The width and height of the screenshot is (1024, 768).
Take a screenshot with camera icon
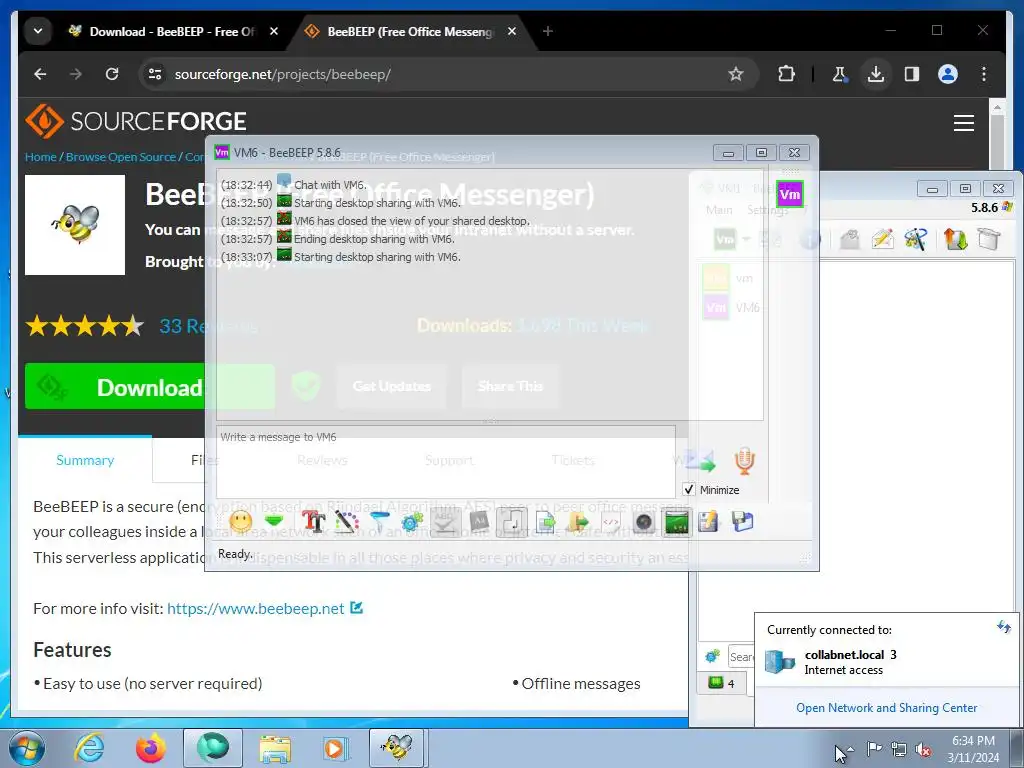[x=644, y=521]
